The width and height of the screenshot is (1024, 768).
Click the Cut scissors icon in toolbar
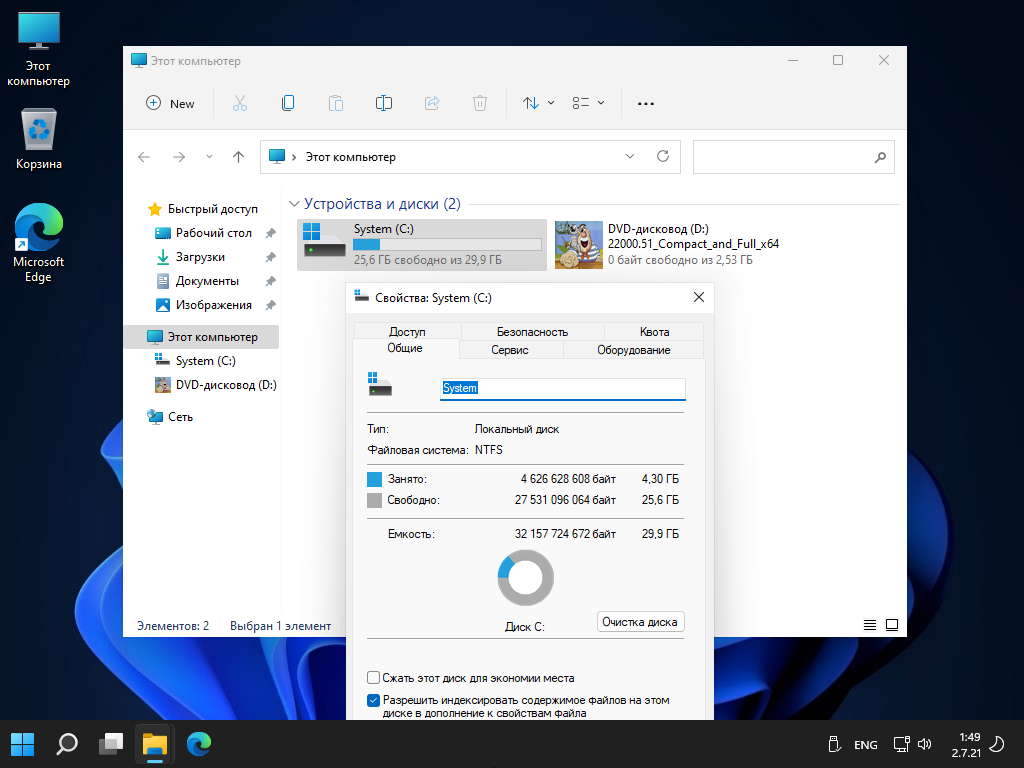tap(240, 103)
